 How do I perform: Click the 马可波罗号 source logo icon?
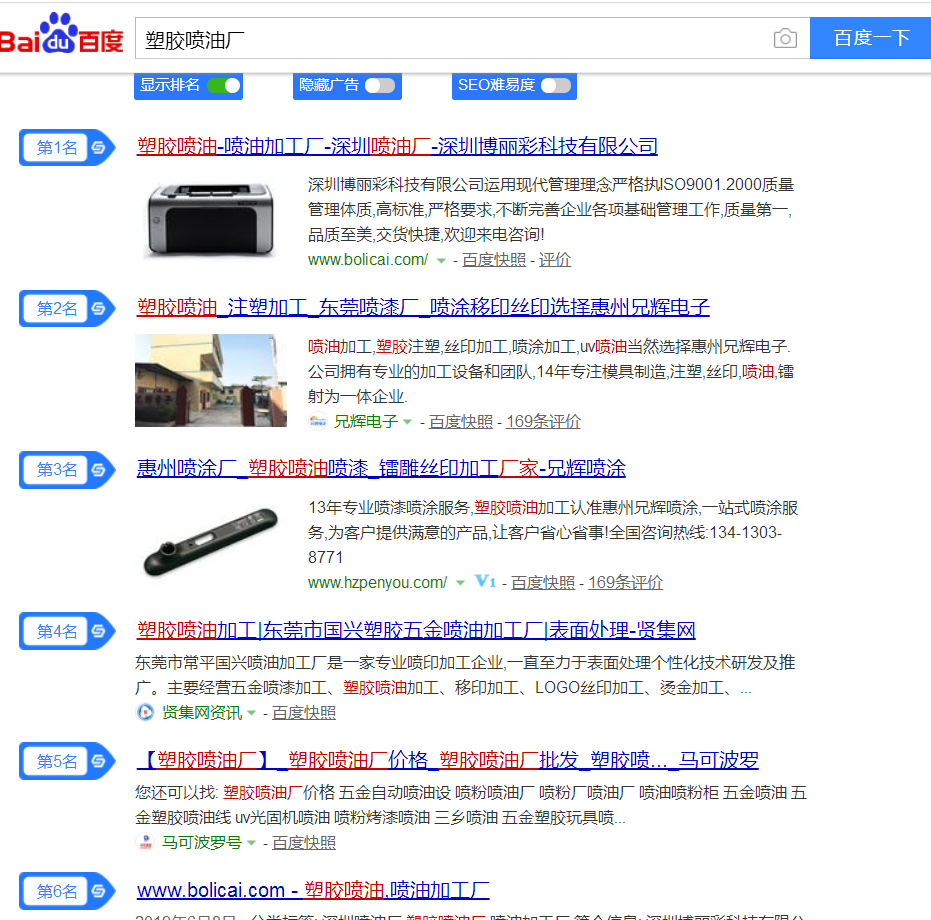pyautogui.click(x=145, y=843)
